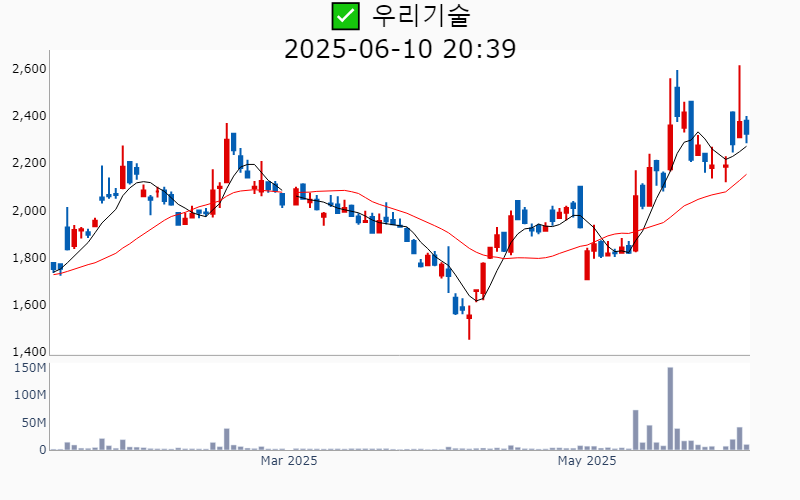Viewport: 800px width, 500px height.
Task: Click the timestamp 2025-06-10 20:39
Action: pyautogui.click(x=400, y=49)
